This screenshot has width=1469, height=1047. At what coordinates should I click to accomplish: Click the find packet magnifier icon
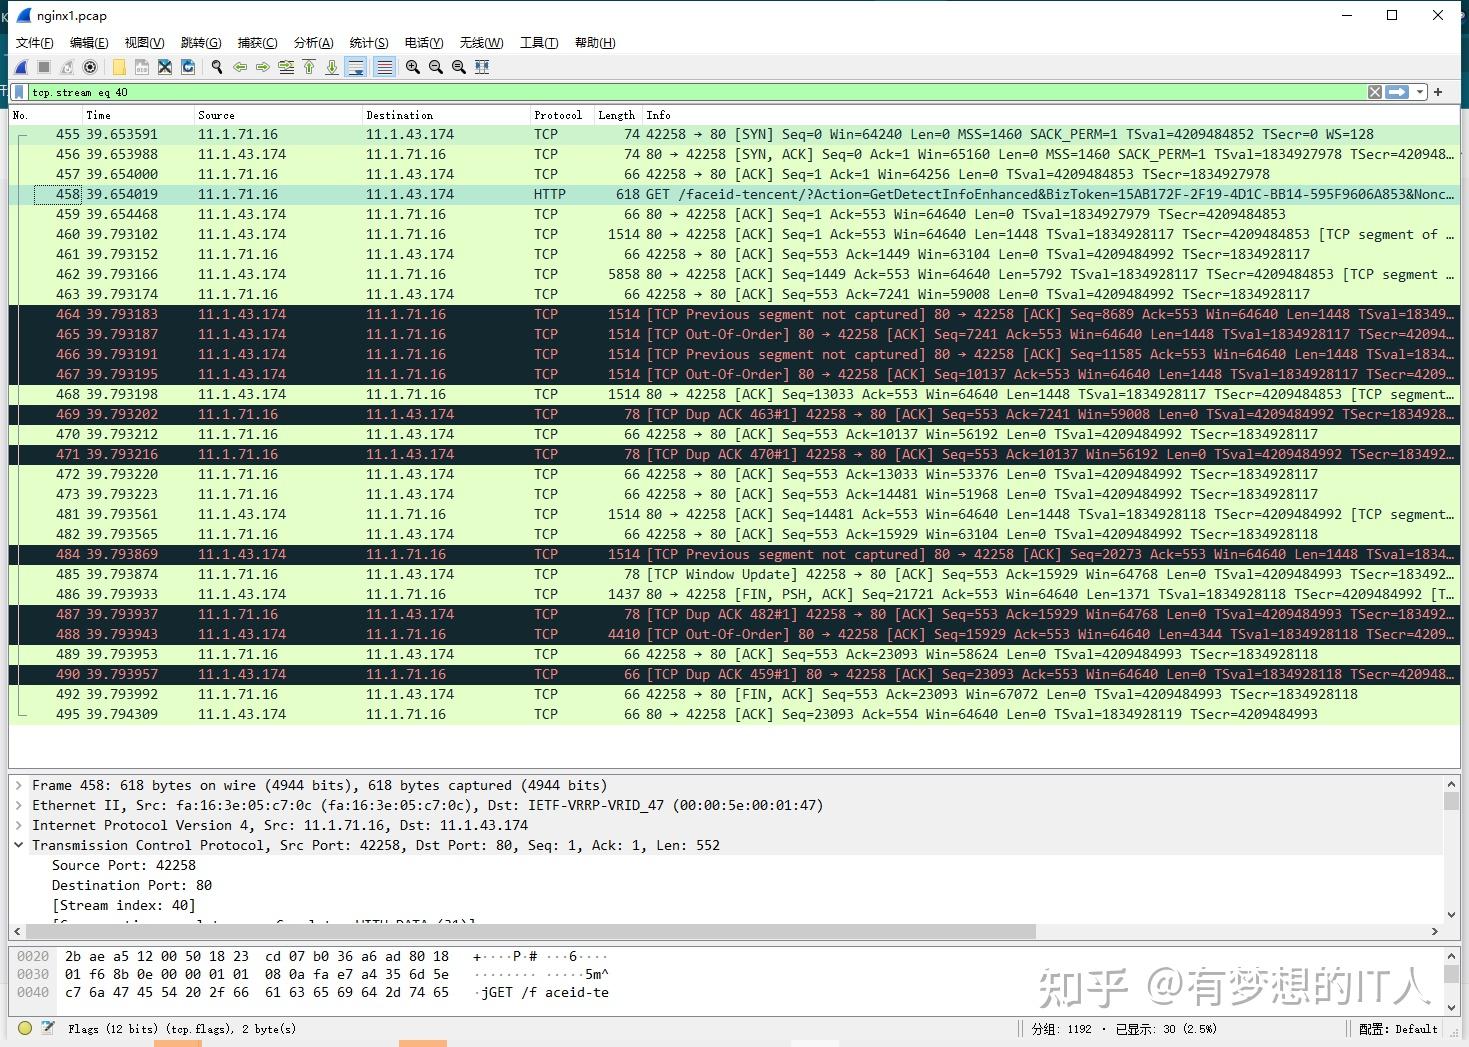[x=217, y=67]
